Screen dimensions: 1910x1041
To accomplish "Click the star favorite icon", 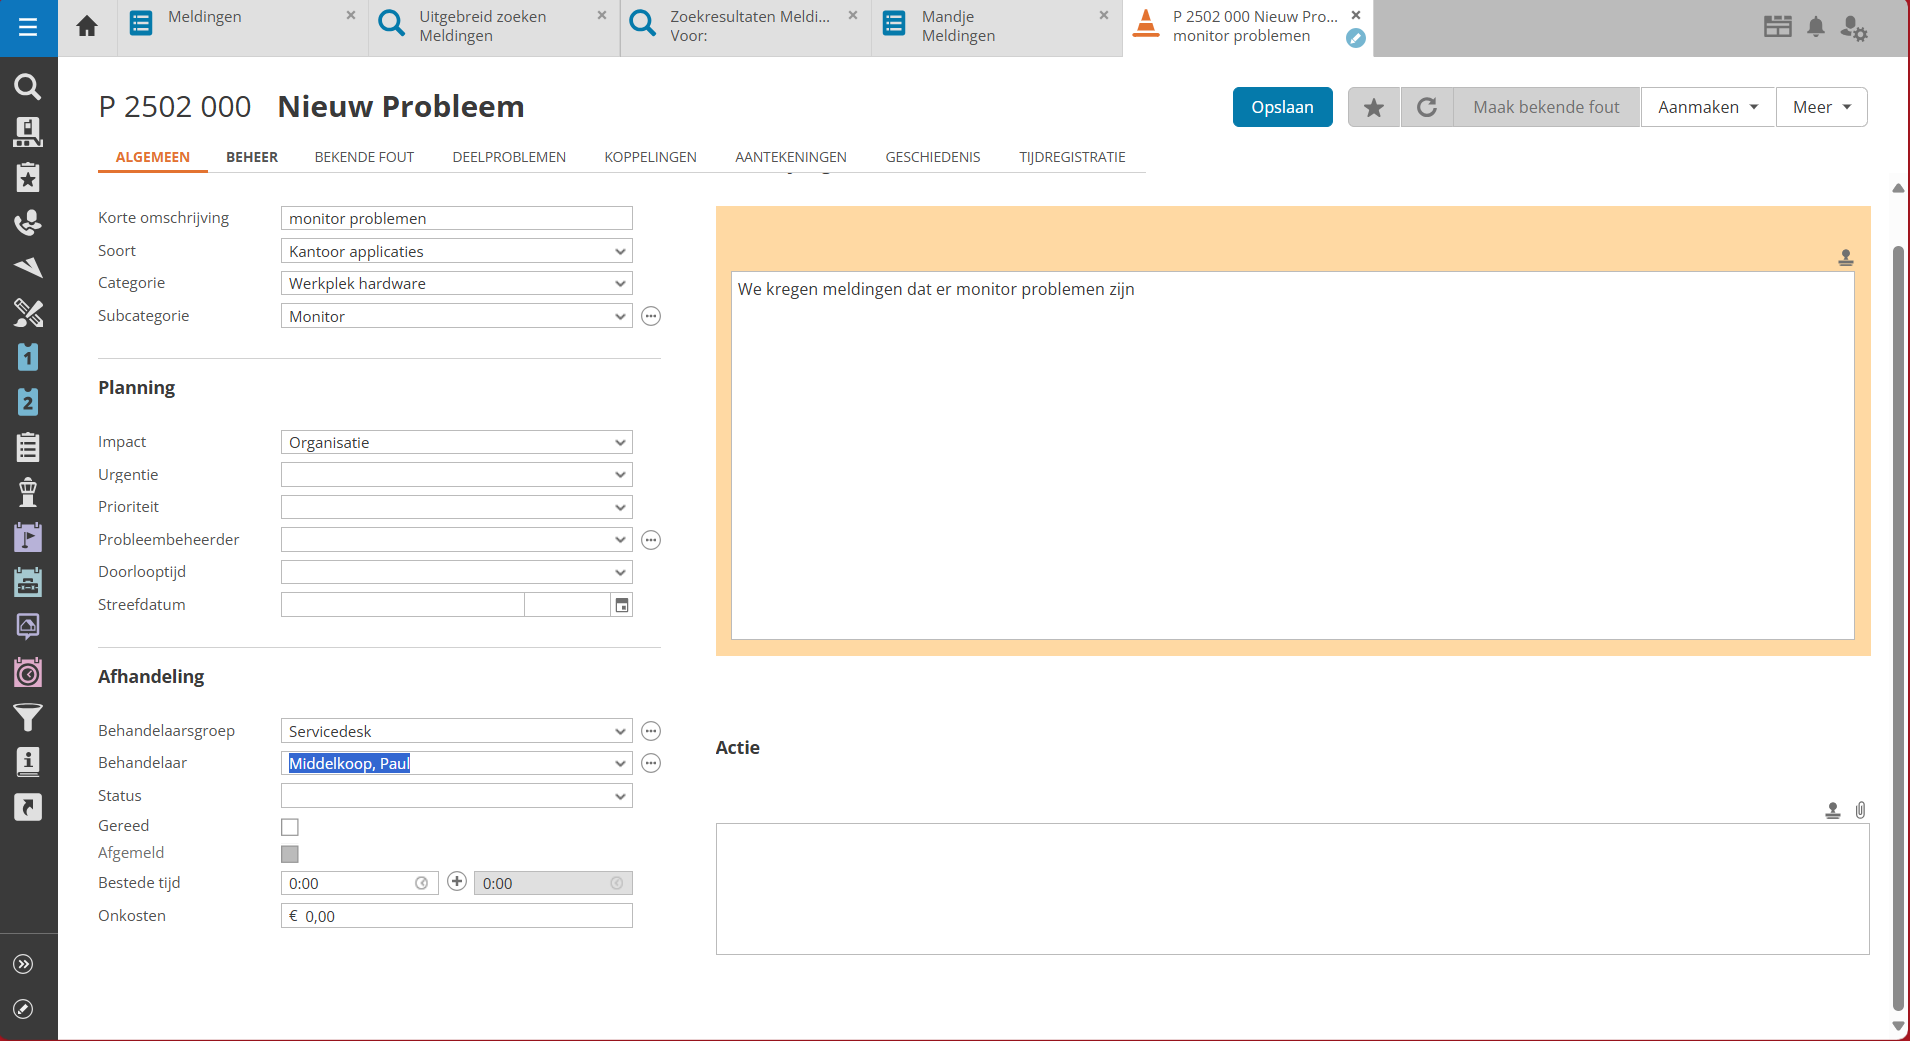I will click(1374, 107).
